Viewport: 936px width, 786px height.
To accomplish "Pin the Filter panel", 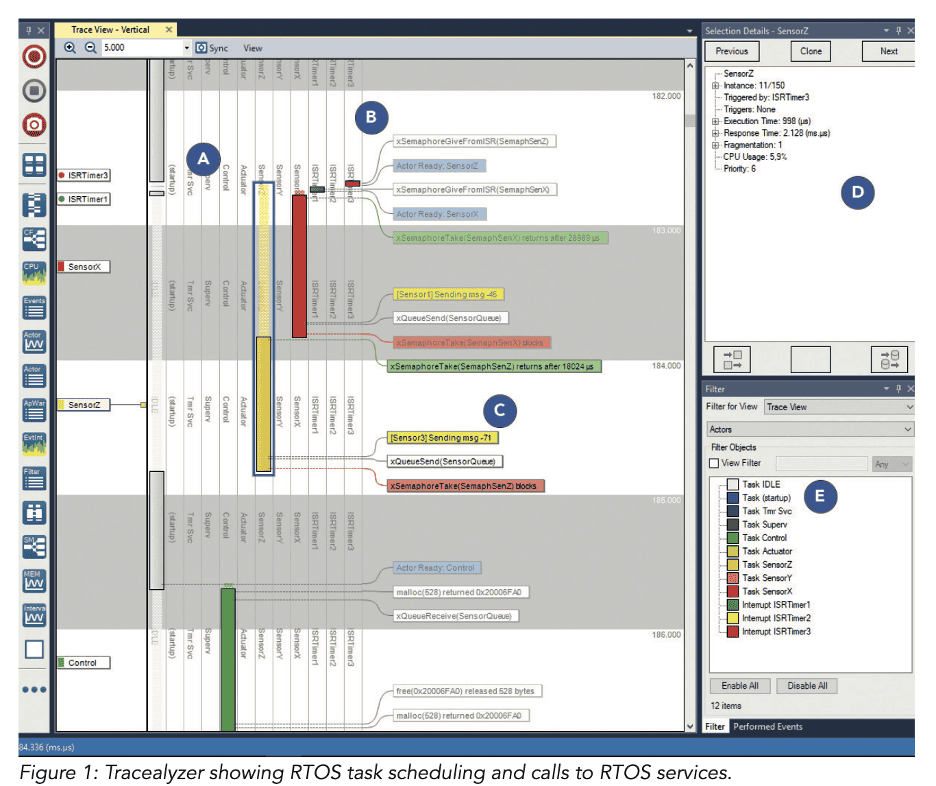I will (898, 389).
